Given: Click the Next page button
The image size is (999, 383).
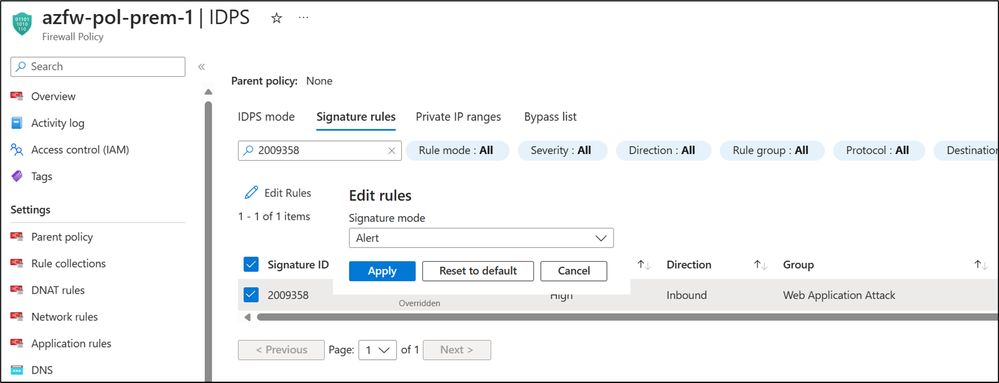Looking at the screenshot, I should 457,350.
